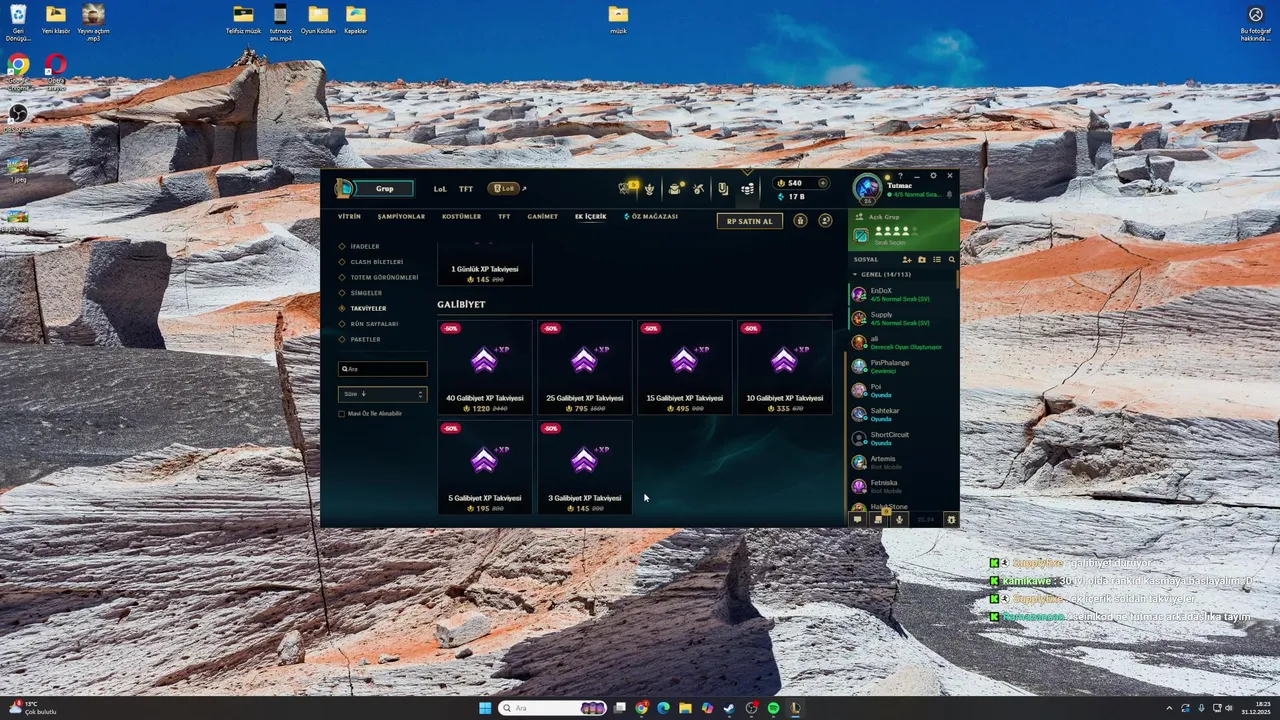
Task: Click the friend search magnifier icon
Action: 951,260
